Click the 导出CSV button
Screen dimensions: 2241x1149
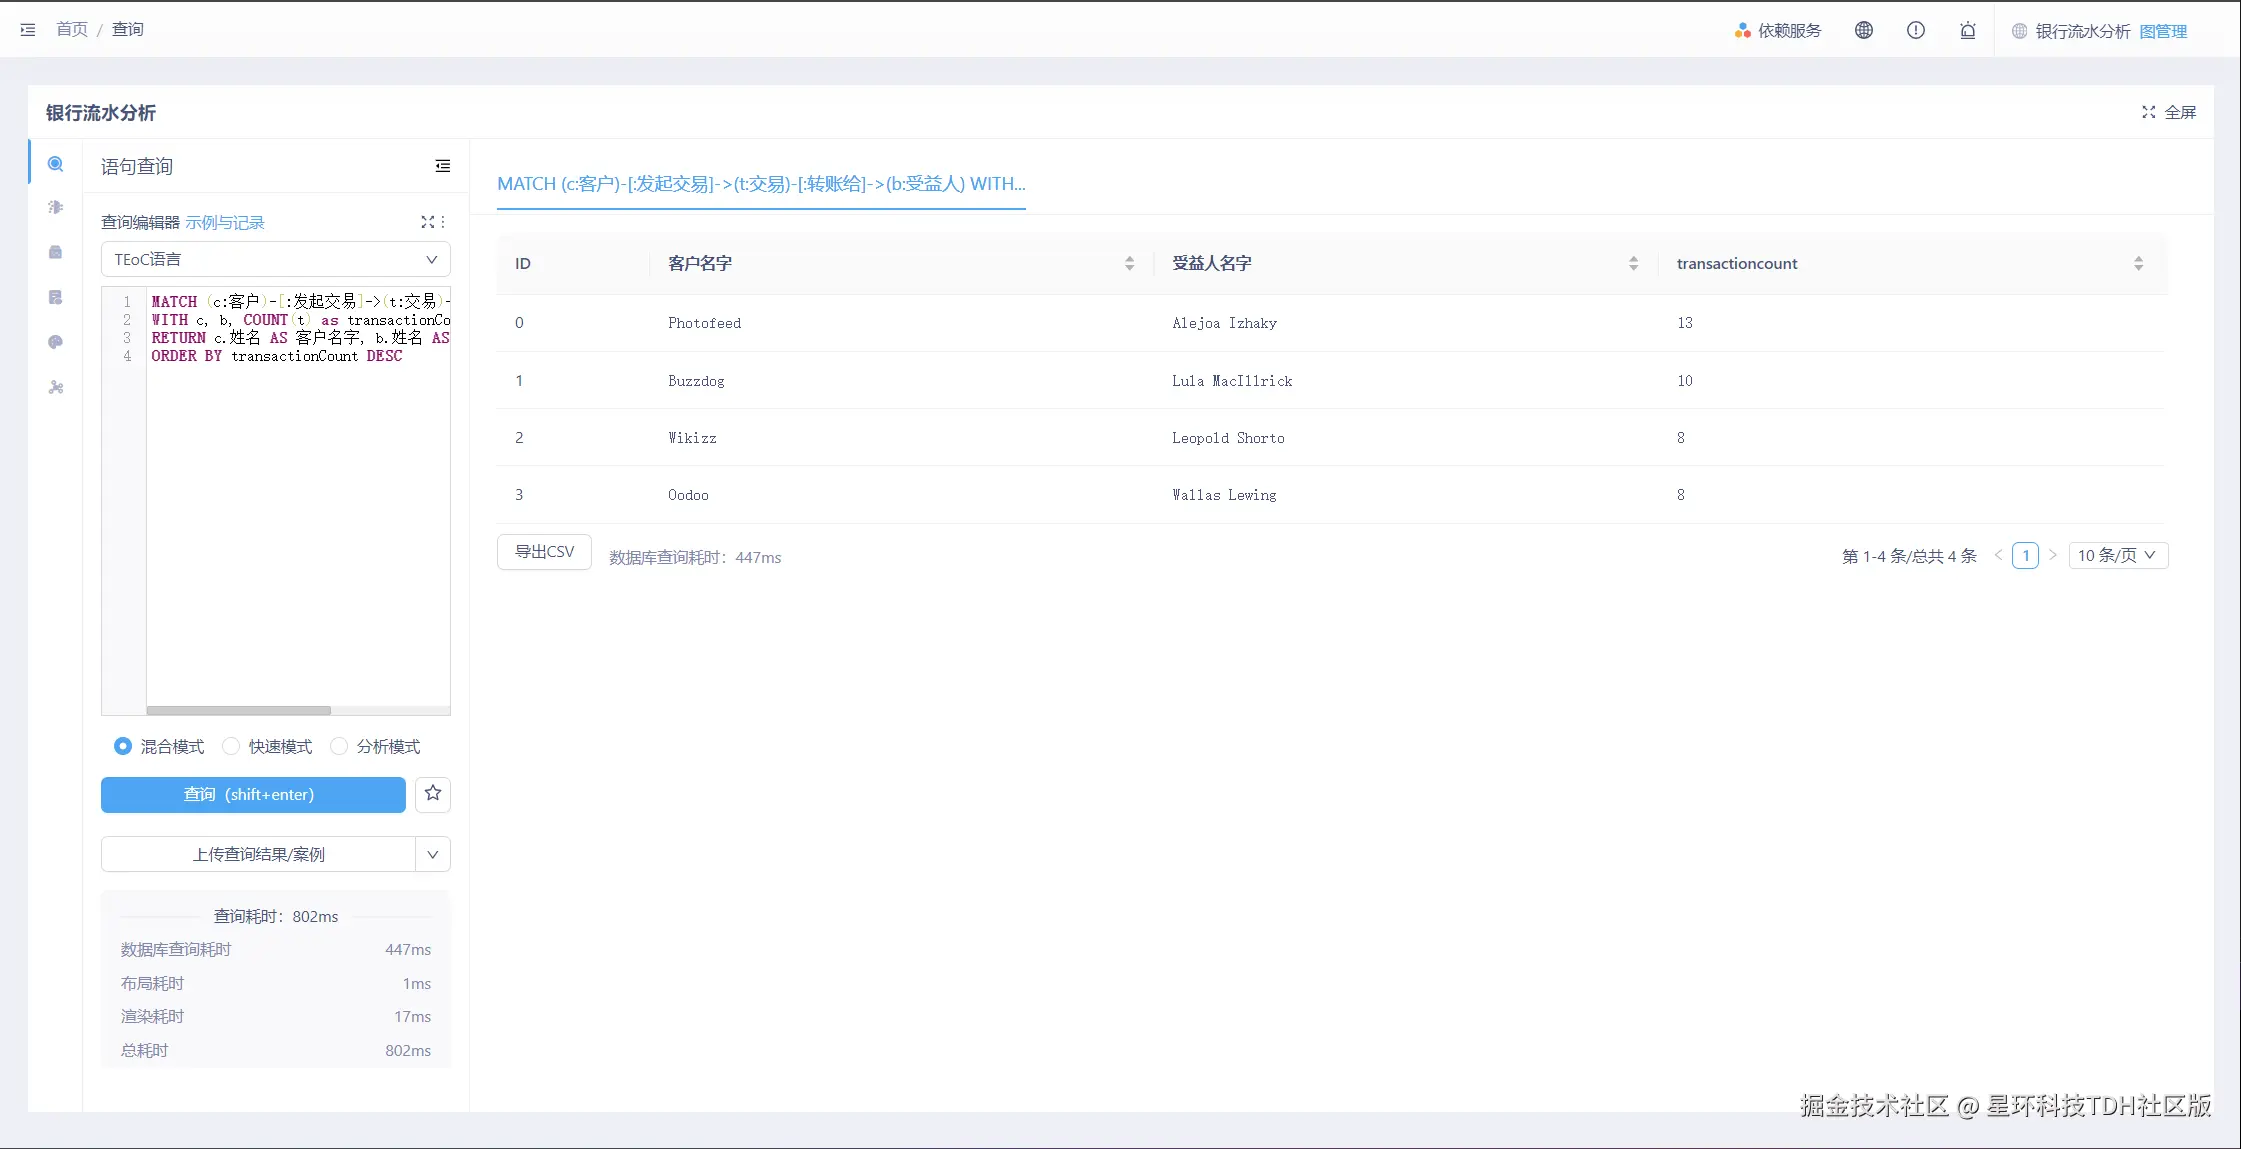click(544, 552)
